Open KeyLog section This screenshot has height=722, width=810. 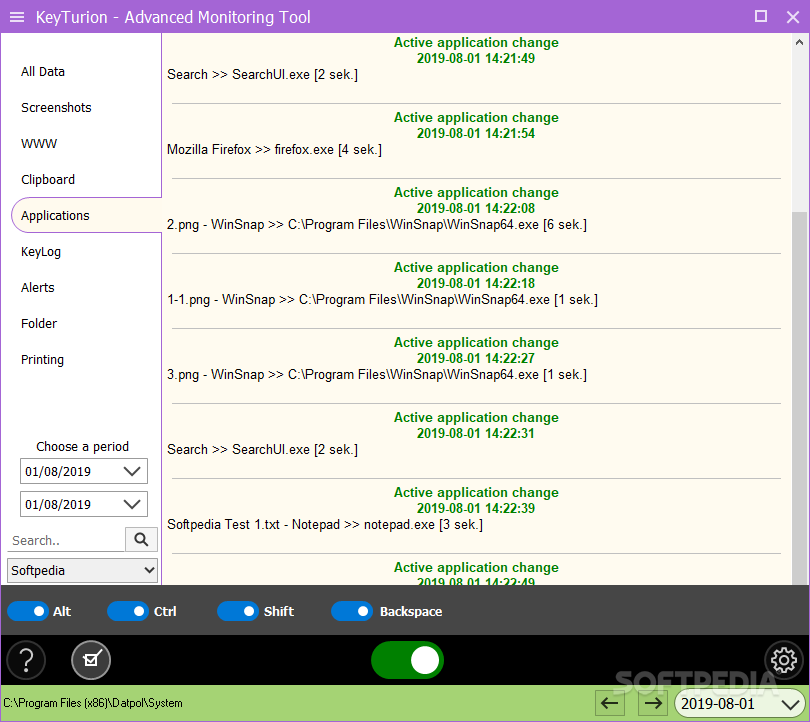coord(41,252)
